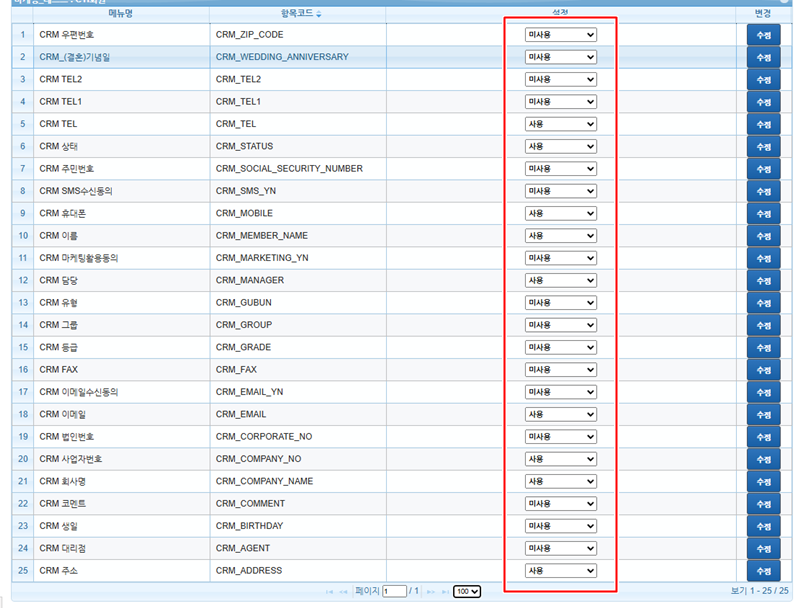Viewport: 800px width, 608px height.
Task: Open the setting dropdown for CRM_MOBILE
Action: [x=561, y=213]
